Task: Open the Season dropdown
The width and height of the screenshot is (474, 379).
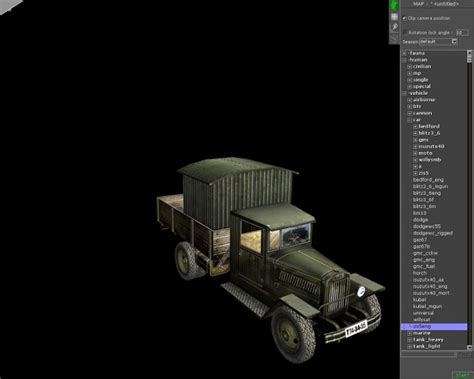Action: click(x=454, y=41)
